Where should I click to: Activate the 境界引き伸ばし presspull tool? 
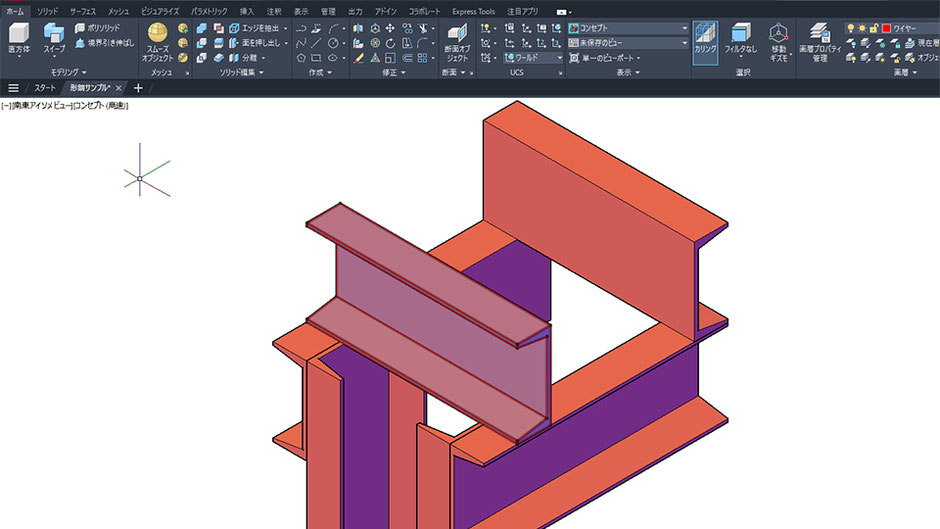[x=104, y=43]
